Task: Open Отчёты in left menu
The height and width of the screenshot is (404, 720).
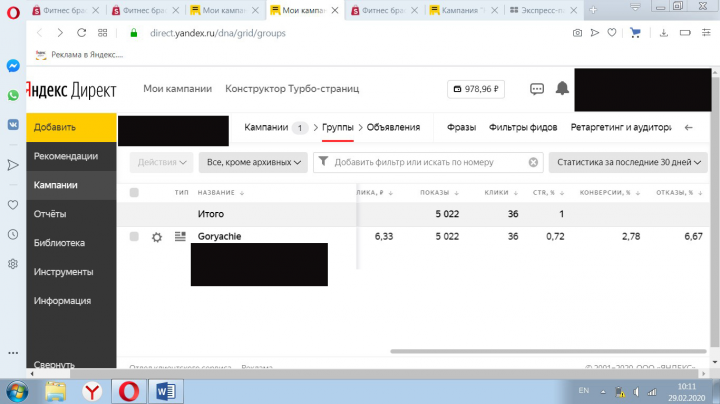Action: coord(71,214)
